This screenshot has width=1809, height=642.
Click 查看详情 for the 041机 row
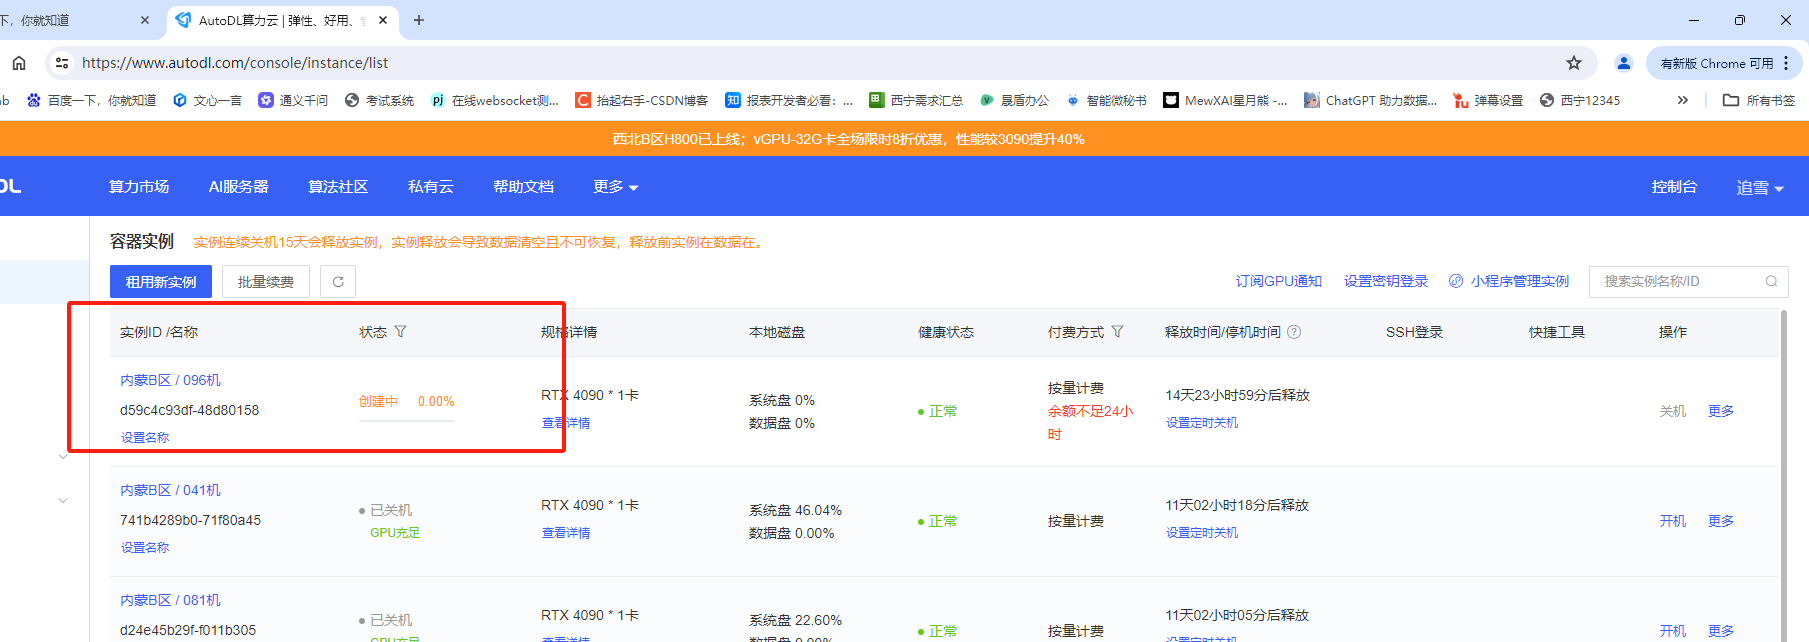point(566,533)
